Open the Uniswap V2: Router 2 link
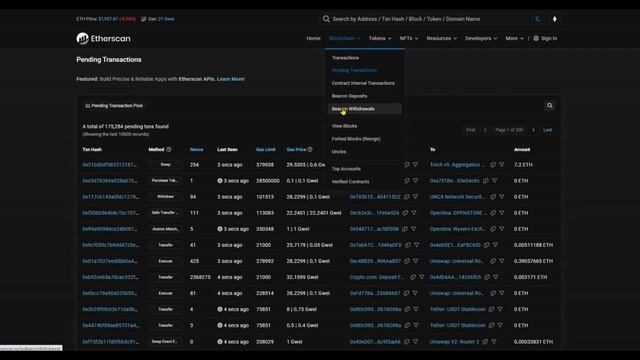 (x=454, y=342)
